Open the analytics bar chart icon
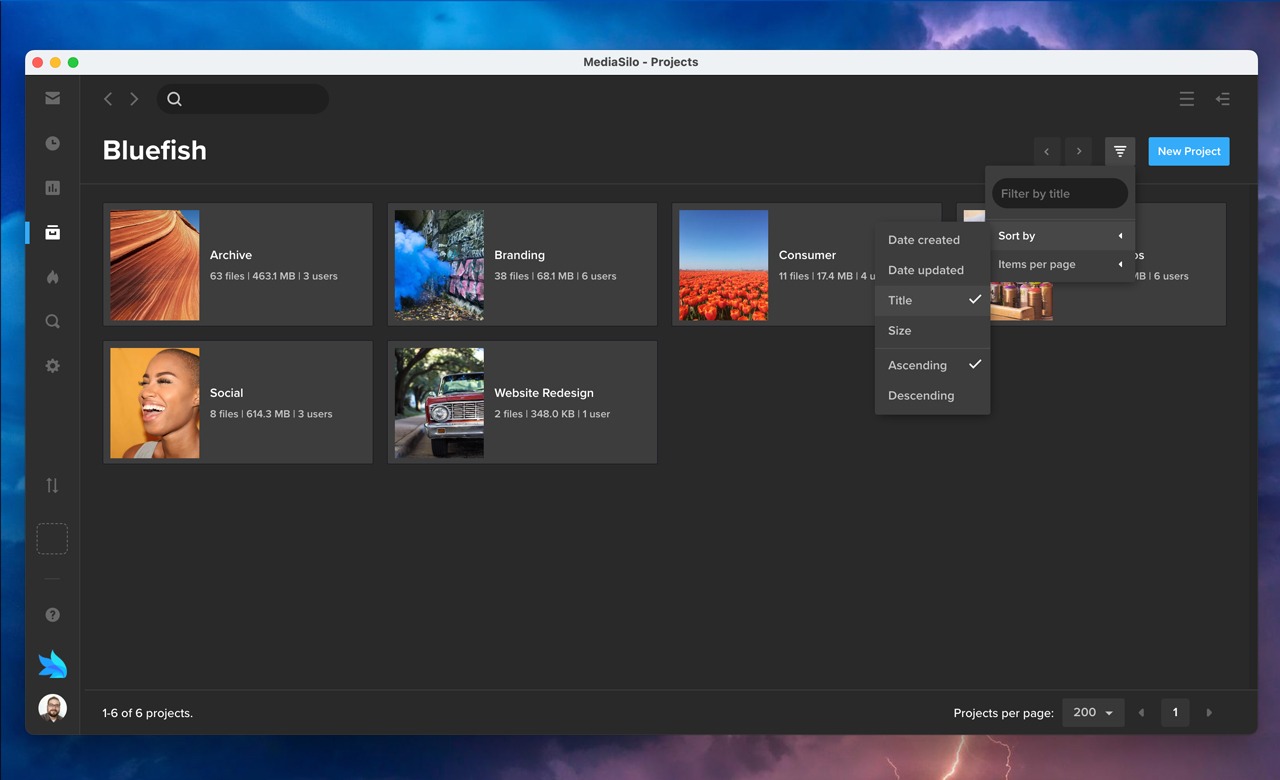This screenshot has height=780, width=1280. click(52, 187)
